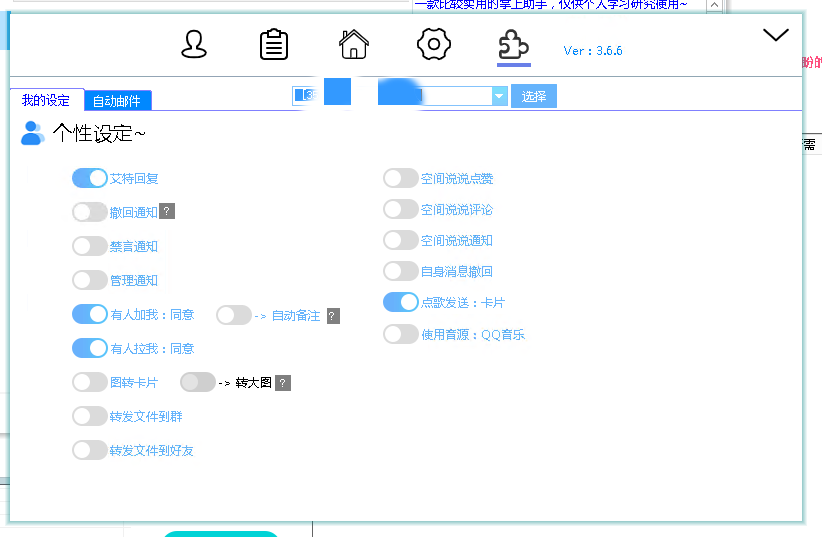Image resolution: width=822 pixels, height=537 pixels.
Task: Turn off 有人加我:同意 toggle
Action: (90, 314)
